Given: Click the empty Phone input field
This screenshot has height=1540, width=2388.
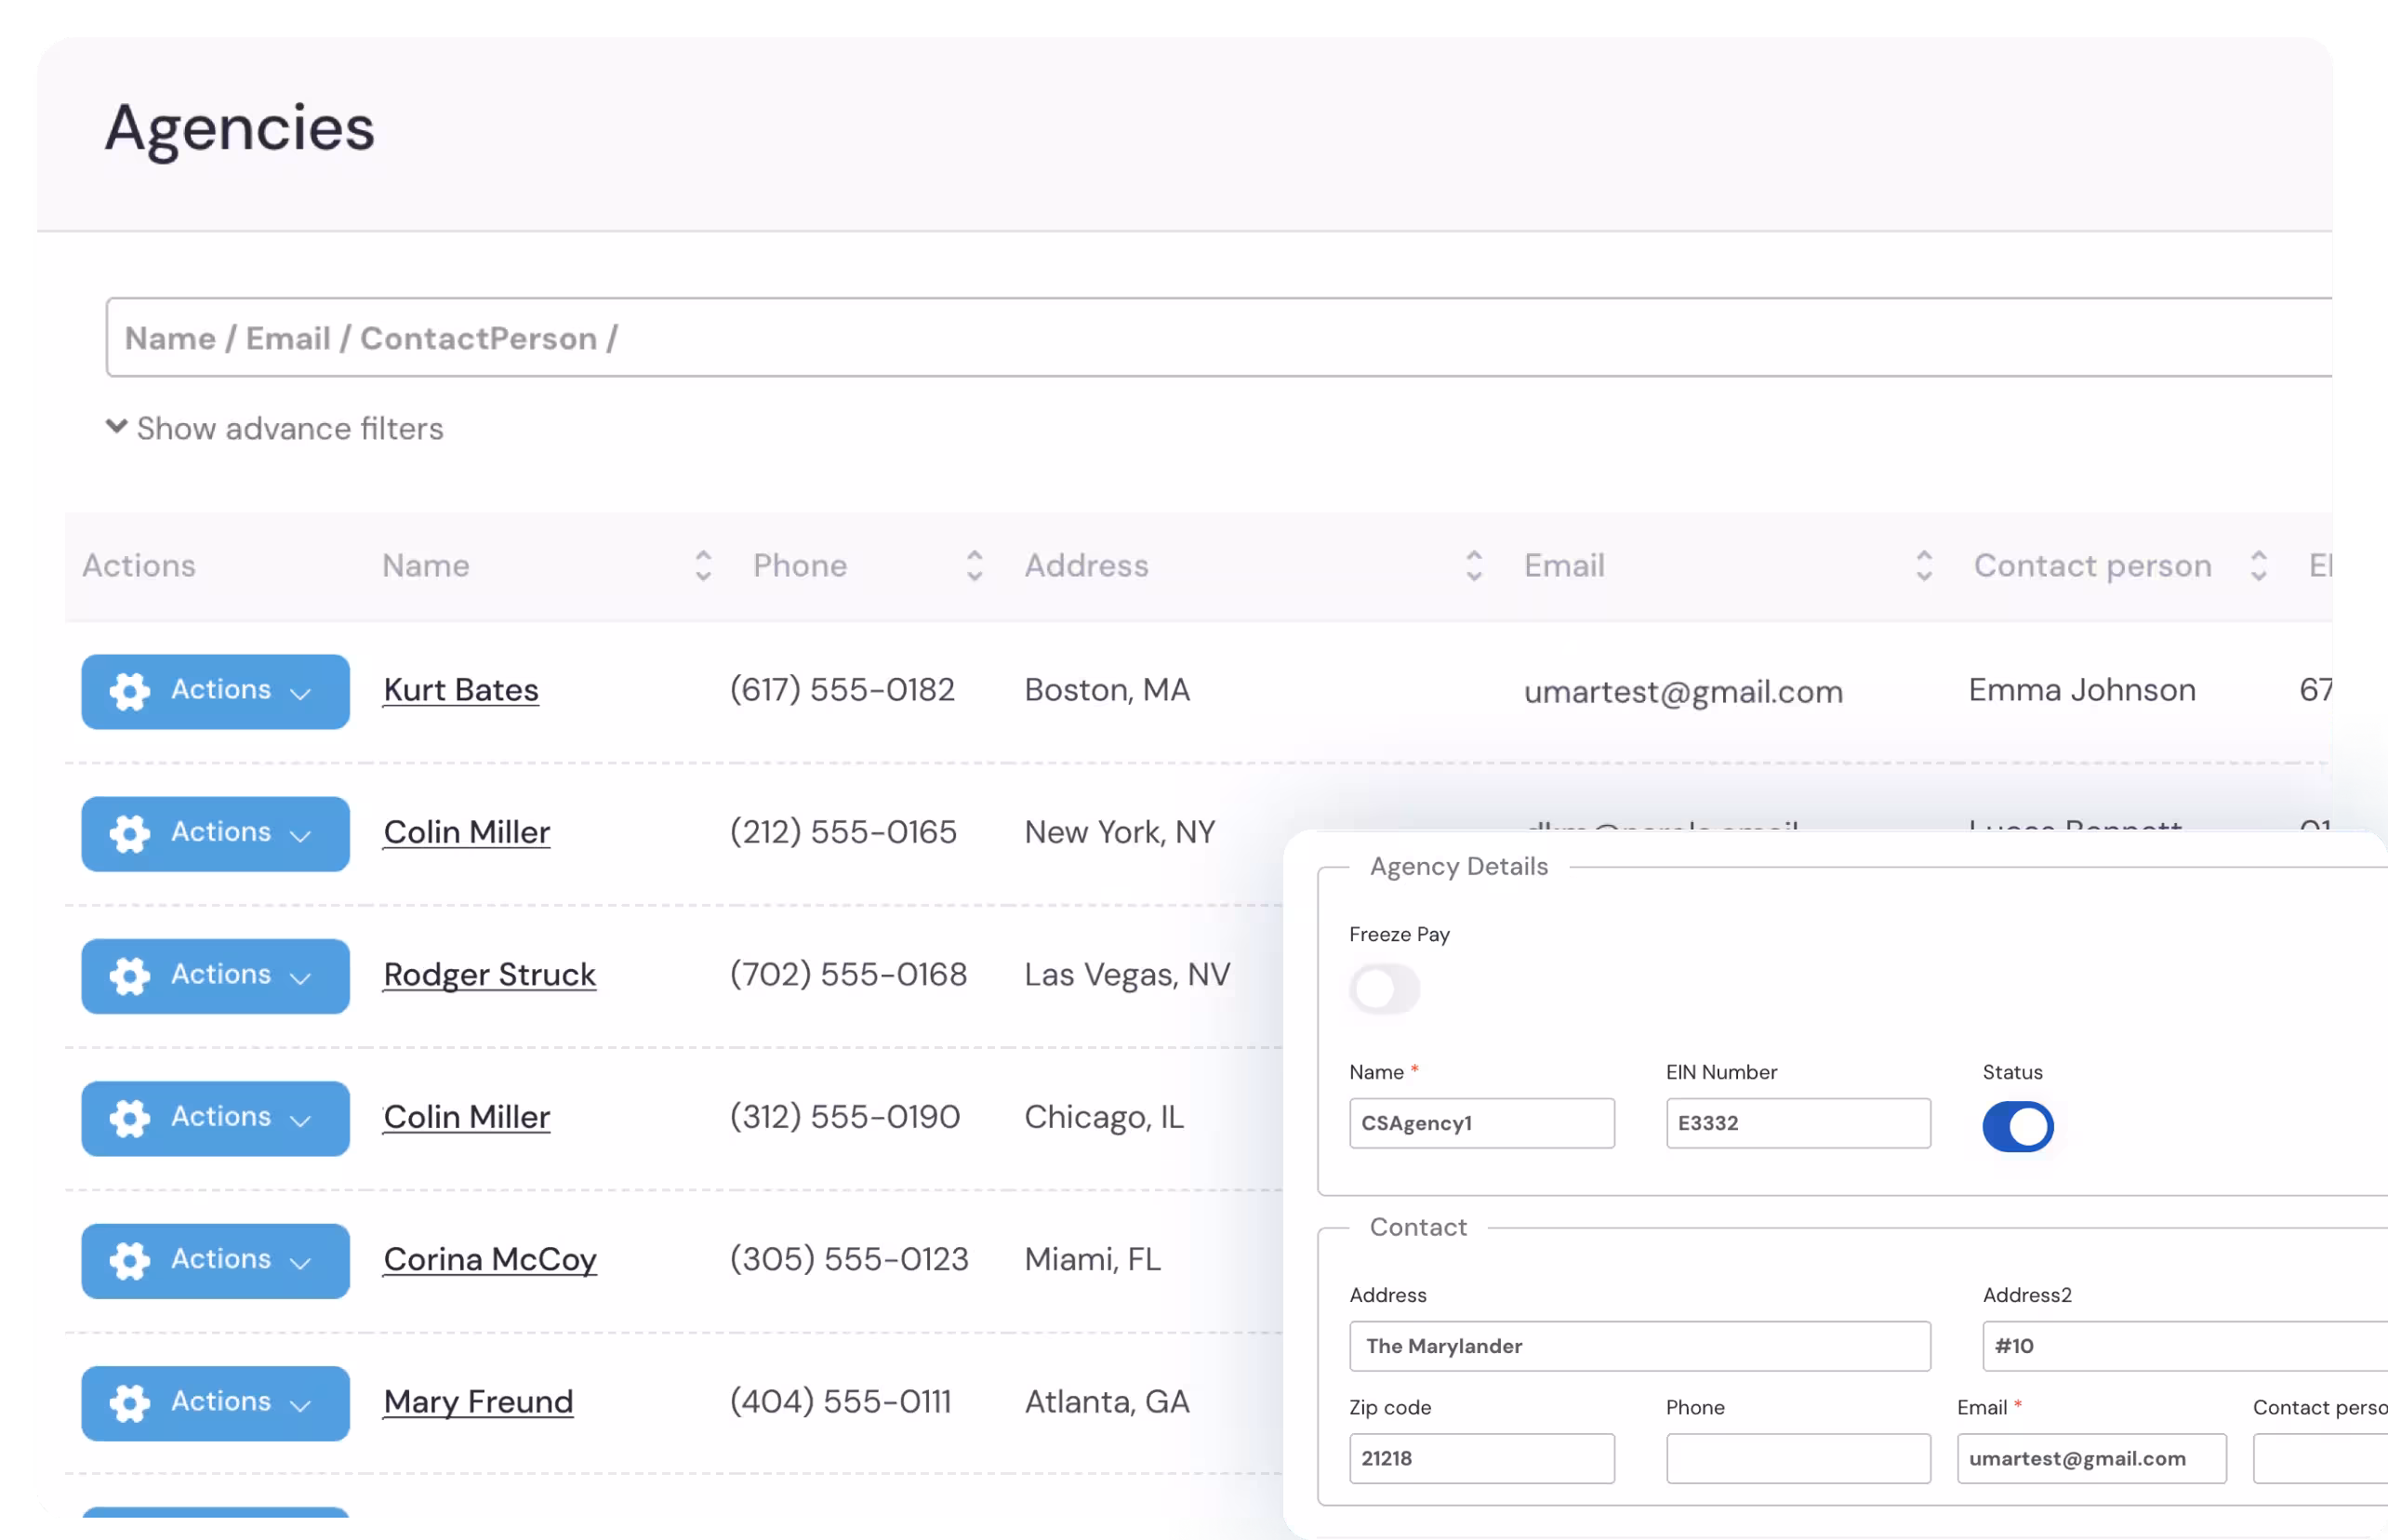Looking at the screenshot, I should [x=1798, y=1458].
